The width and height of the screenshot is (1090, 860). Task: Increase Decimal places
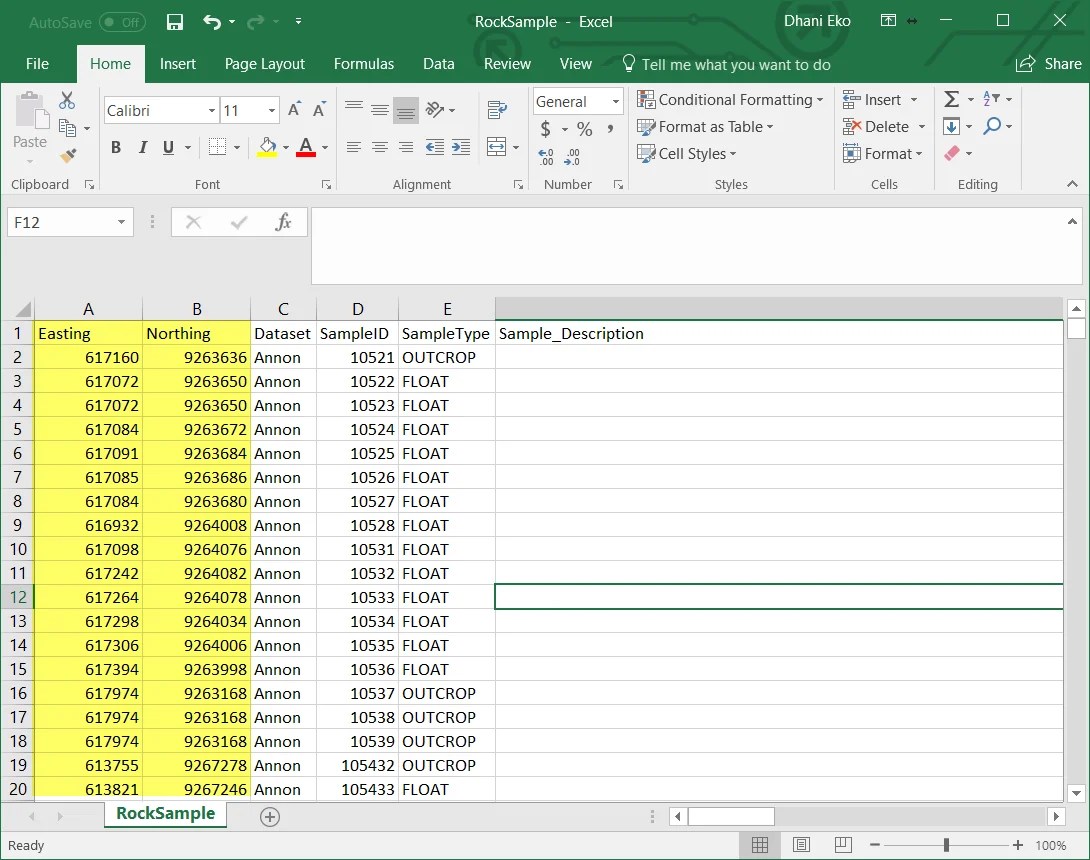click(546, 156)
